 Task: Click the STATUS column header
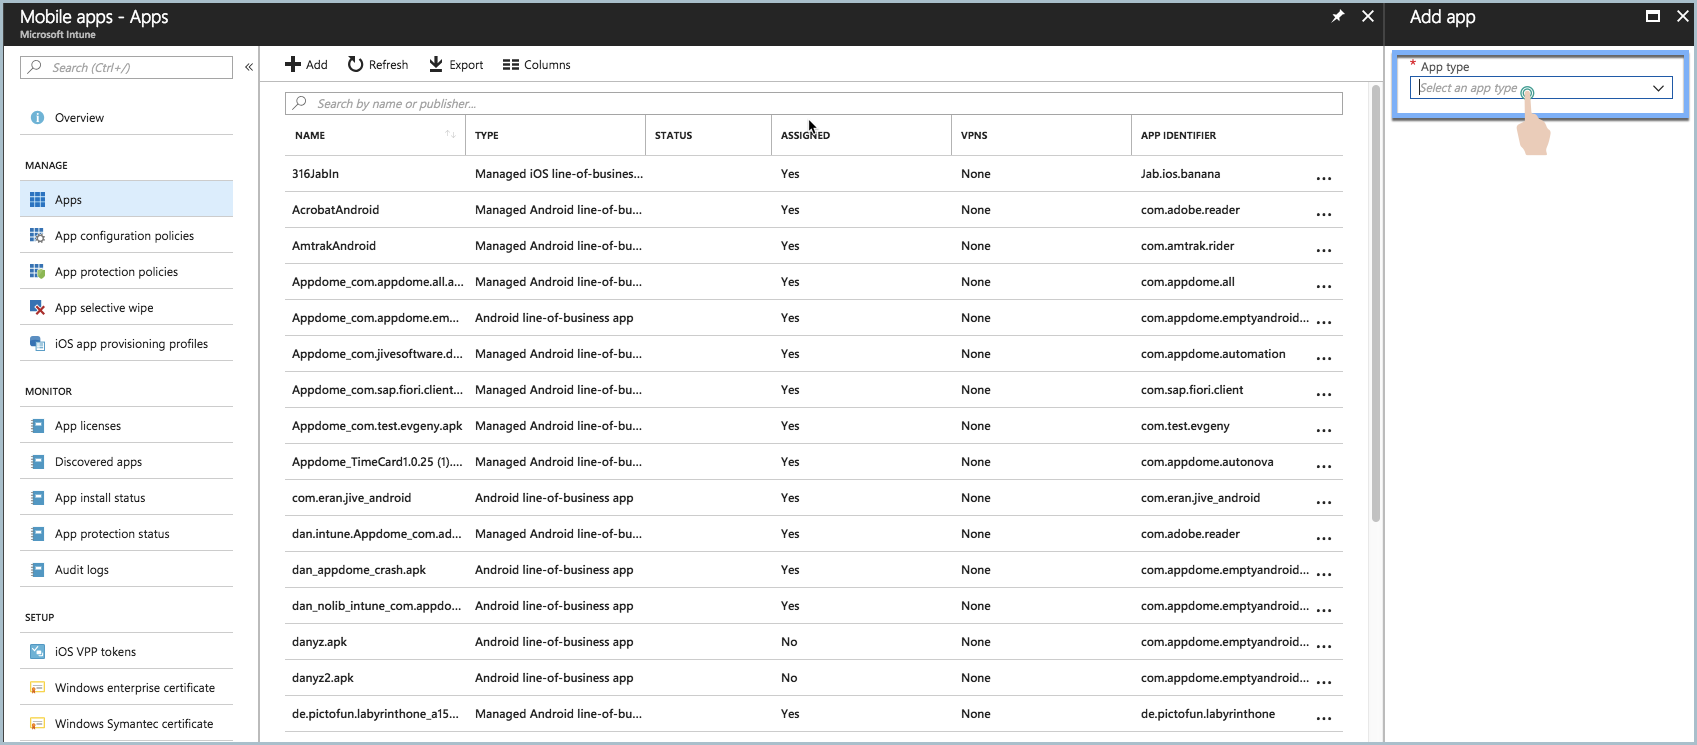(673, 135)
